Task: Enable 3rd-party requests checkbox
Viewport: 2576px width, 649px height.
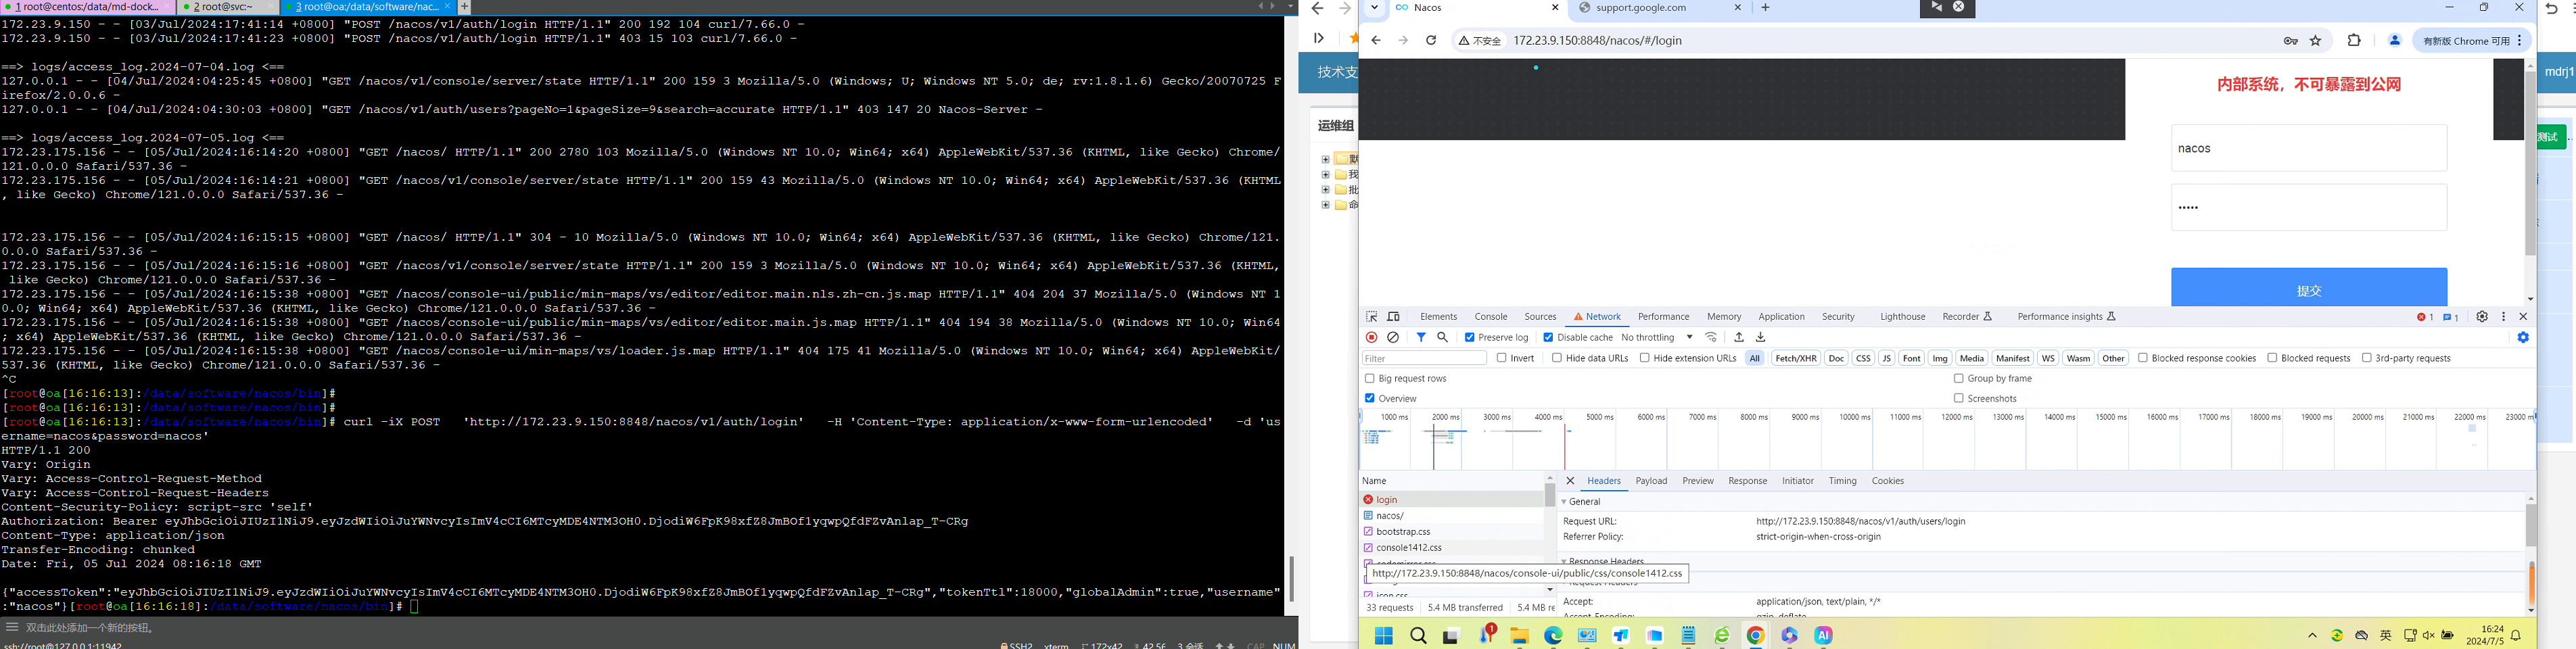Action: click(x=2367, y=358)
